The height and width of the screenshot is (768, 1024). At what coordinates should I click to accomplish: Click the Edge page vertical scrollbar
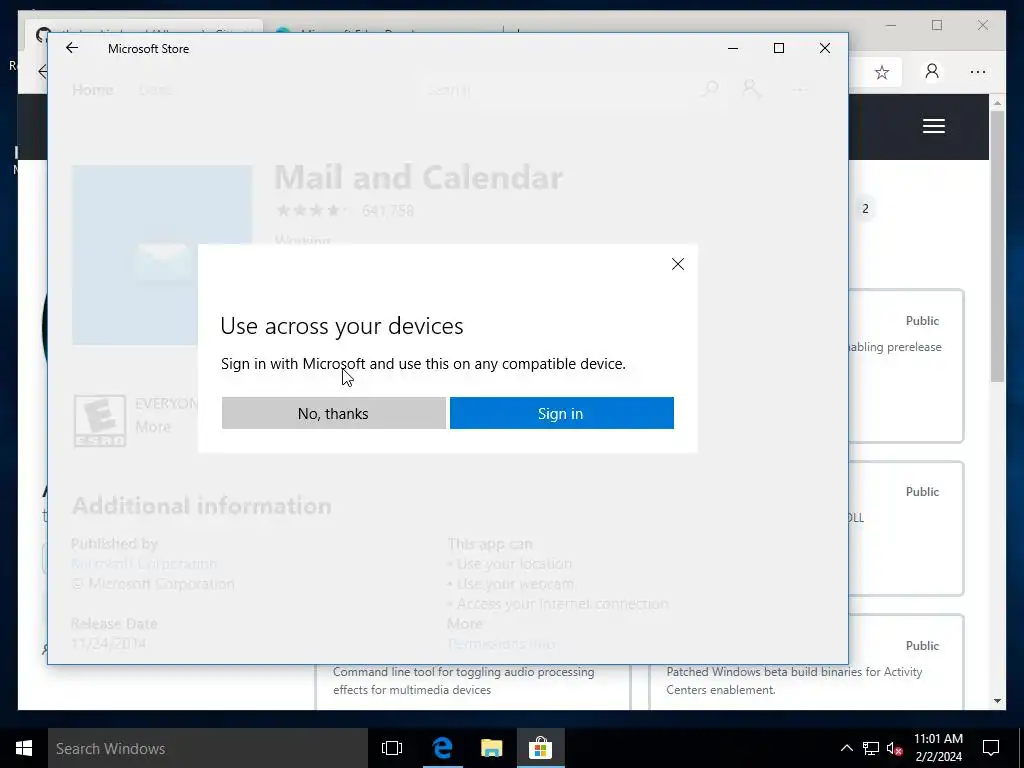[x=997, y=247]
